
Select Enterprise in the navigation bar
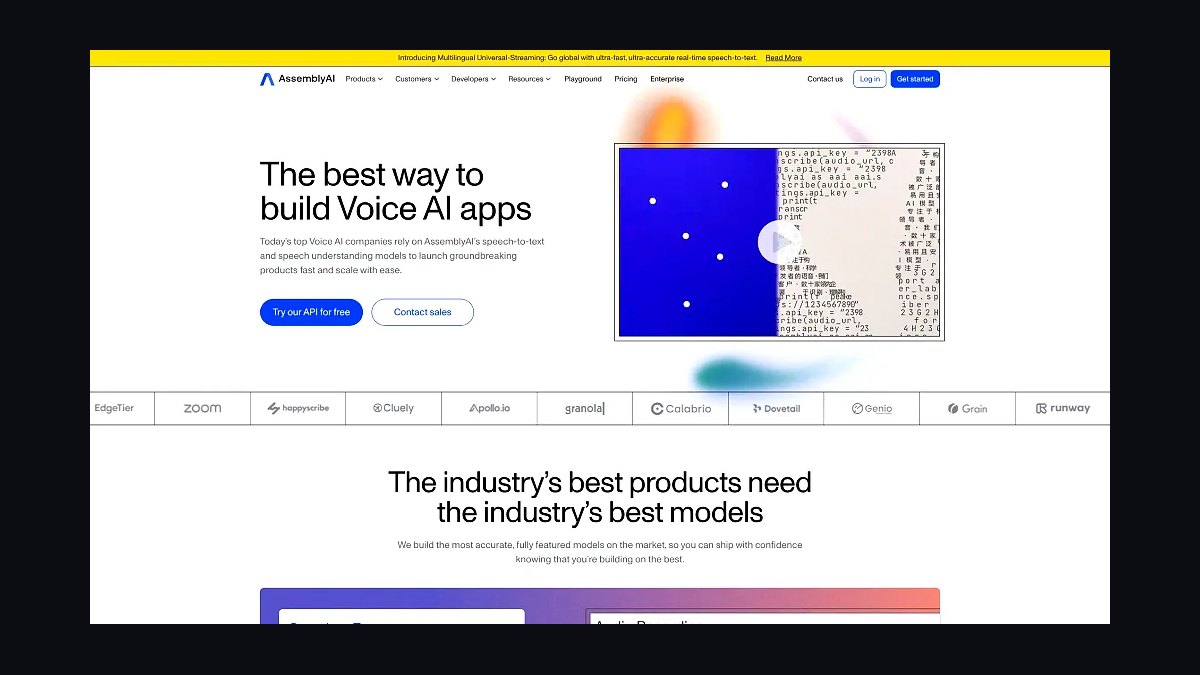tap(667, 79)
